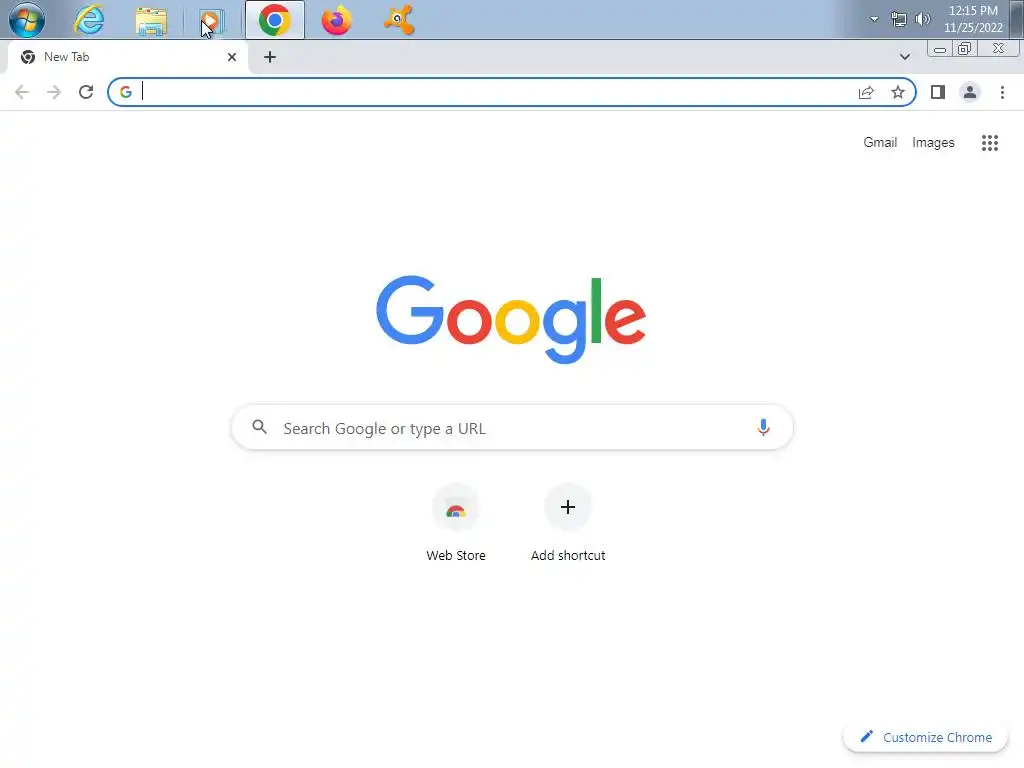
Task: Bookmark this tab with the star
Action: click(x=898, y=92)
